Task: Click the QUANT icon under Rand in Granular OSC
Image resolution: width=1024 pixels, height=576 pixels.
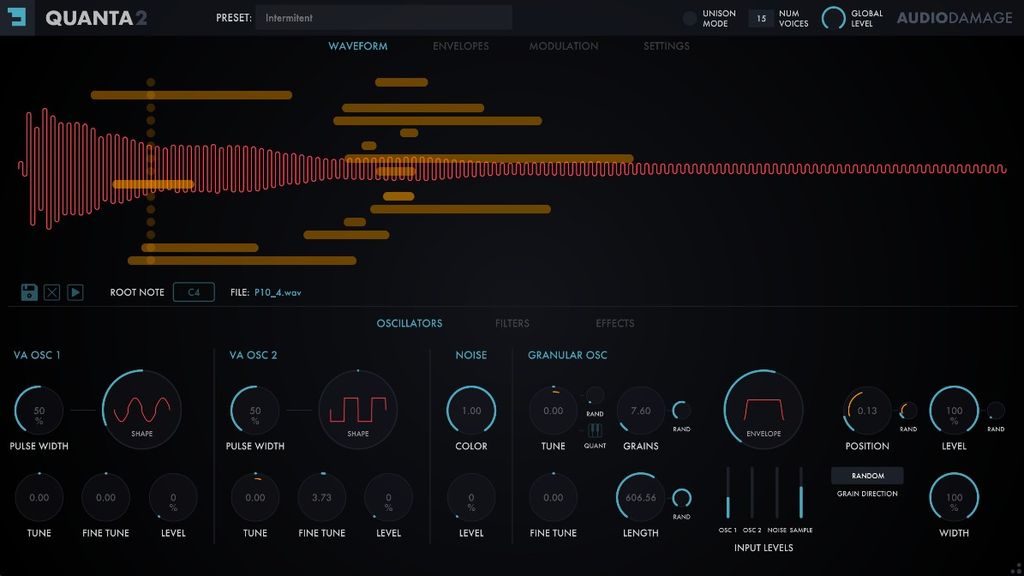Action: point(595,432)
